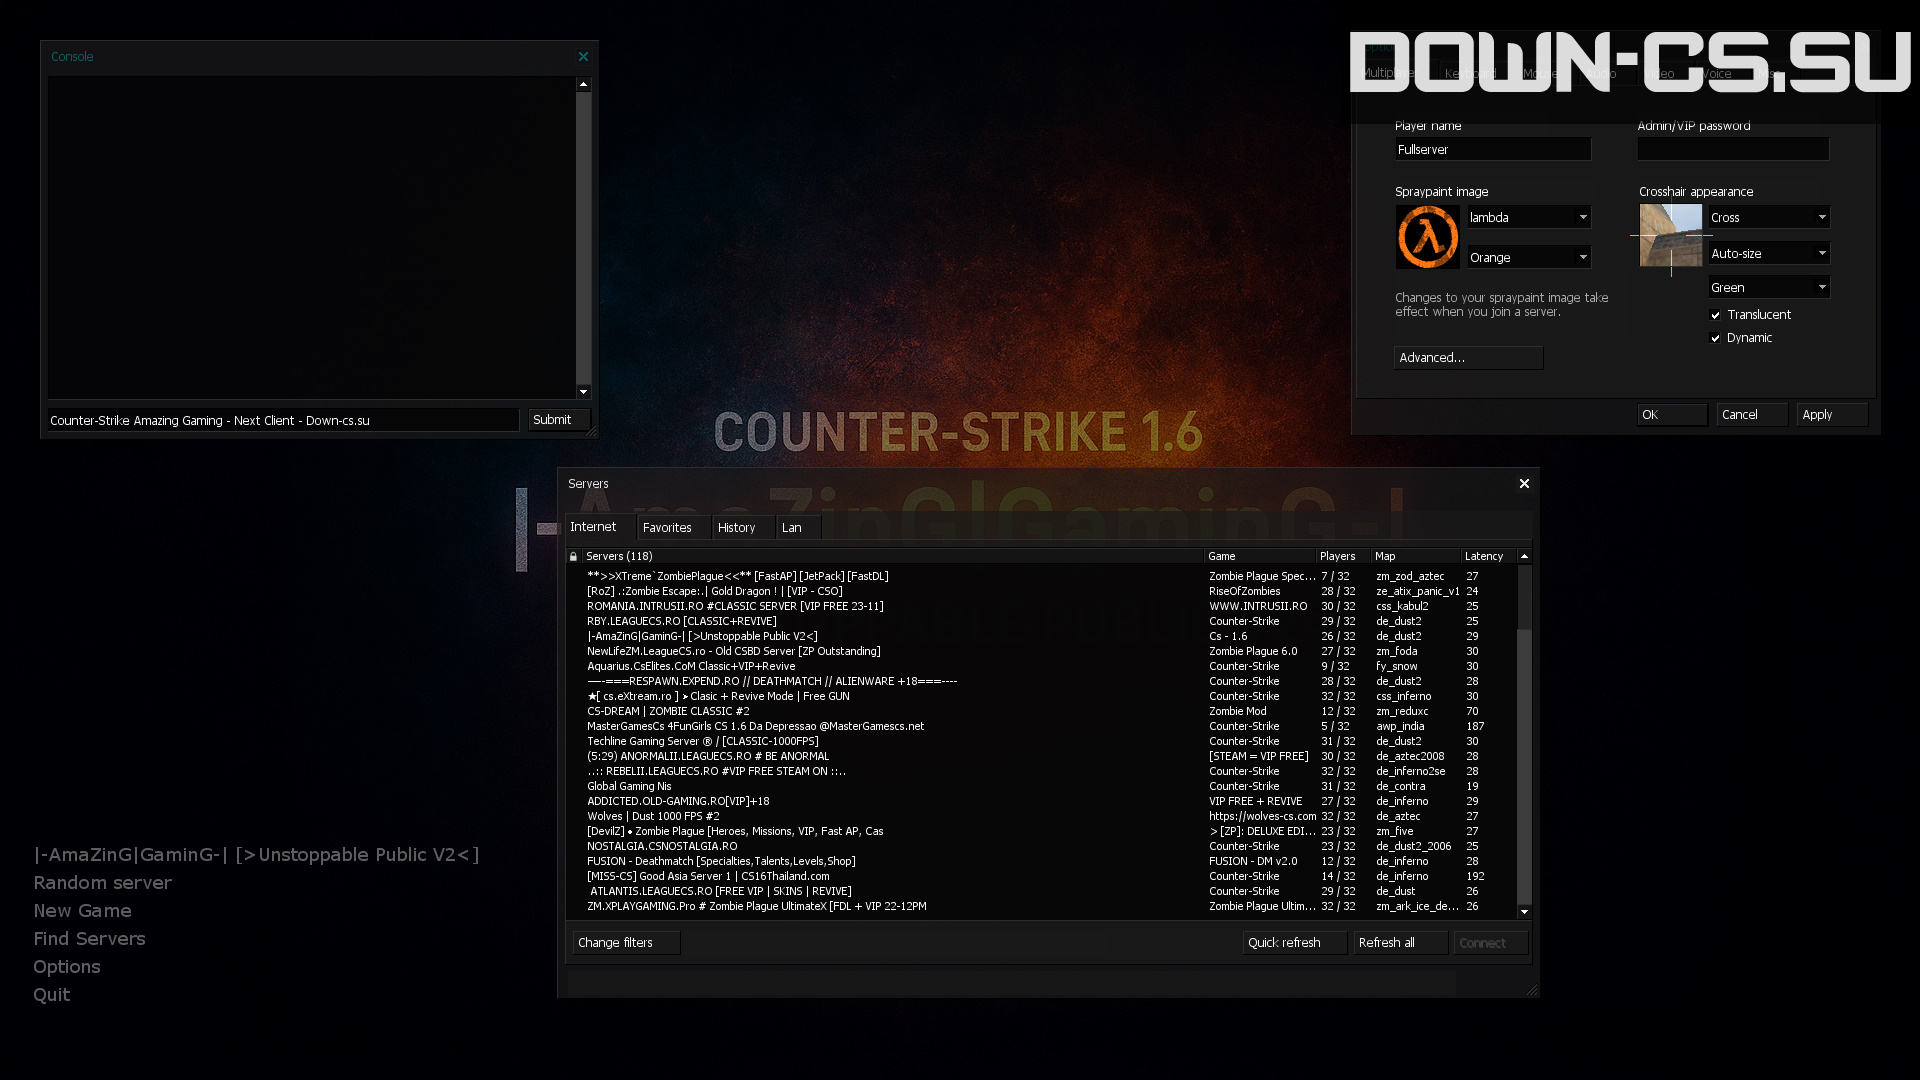Confirm options with the OK button
The image size is (1920, 1080).
[x=1672, y=415]
